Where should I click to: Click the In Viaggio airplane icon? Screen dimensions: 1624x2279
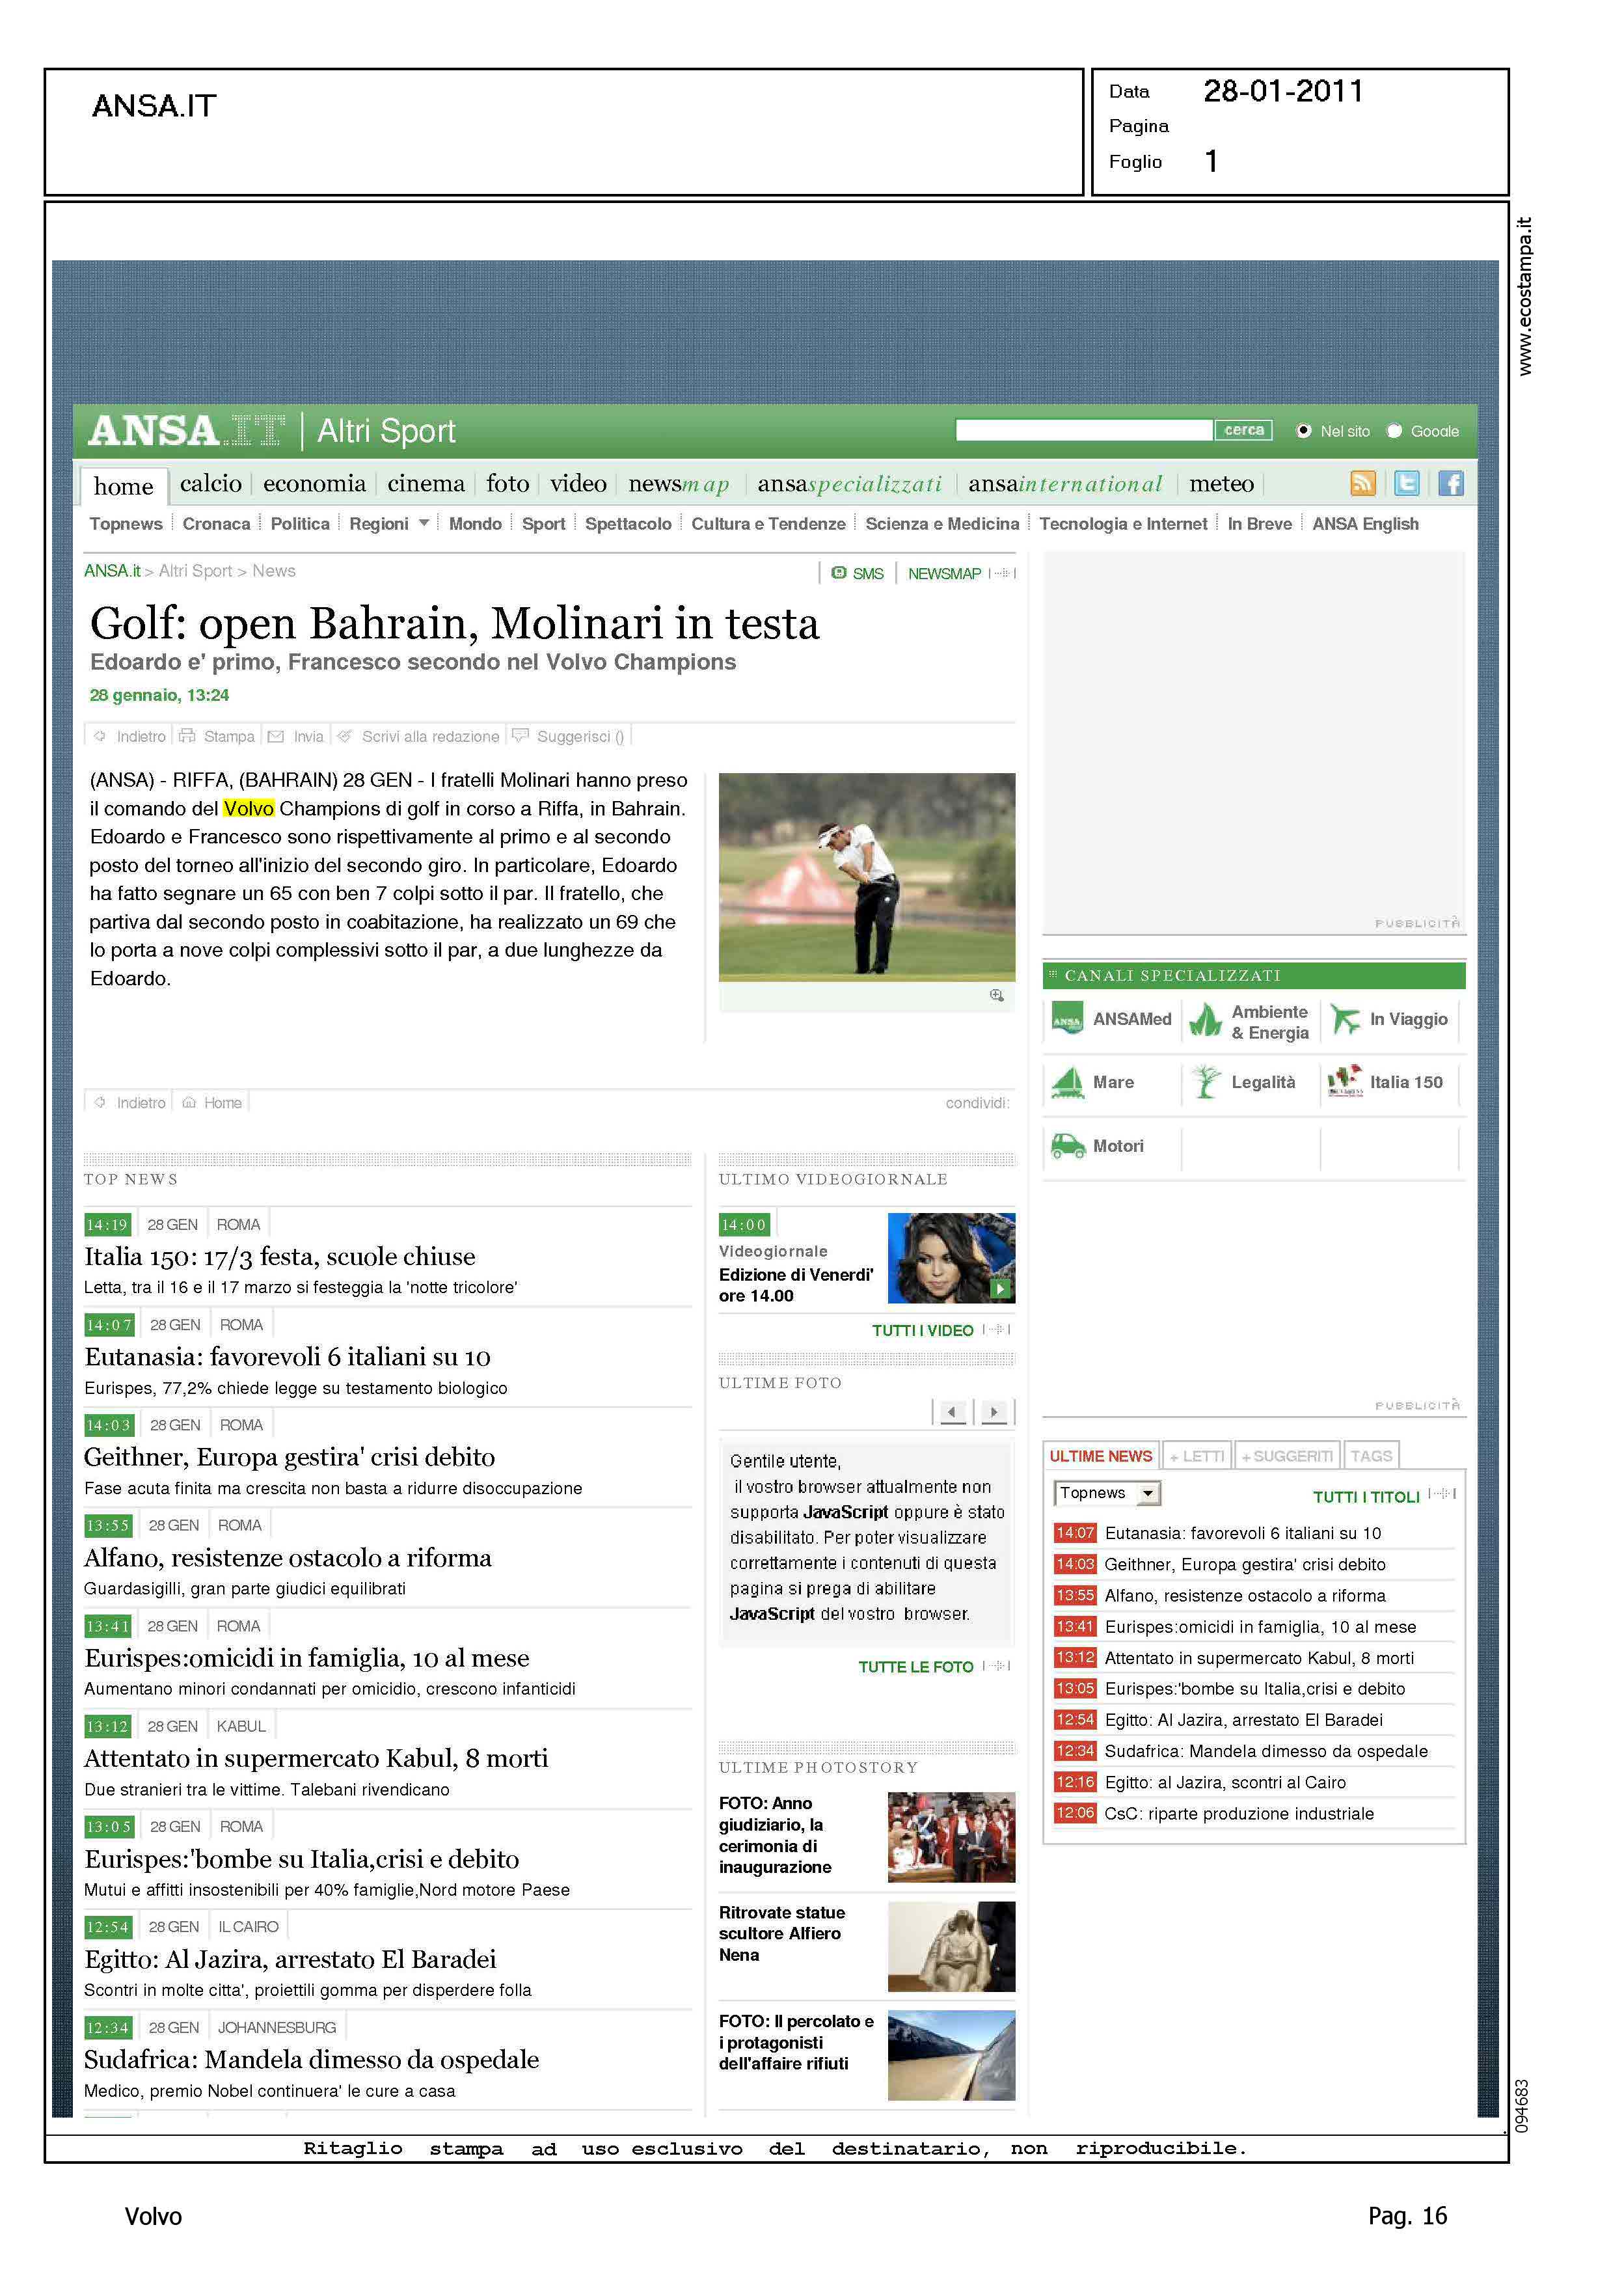[1346, 1019]
